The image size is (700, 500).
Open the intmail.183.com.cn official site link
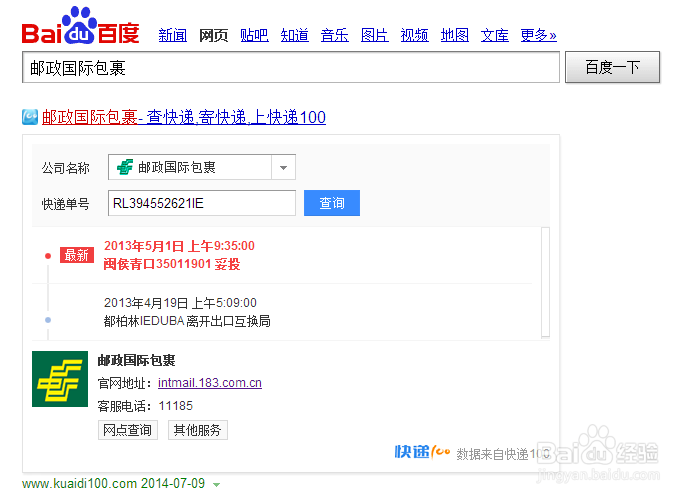[210, 383]
